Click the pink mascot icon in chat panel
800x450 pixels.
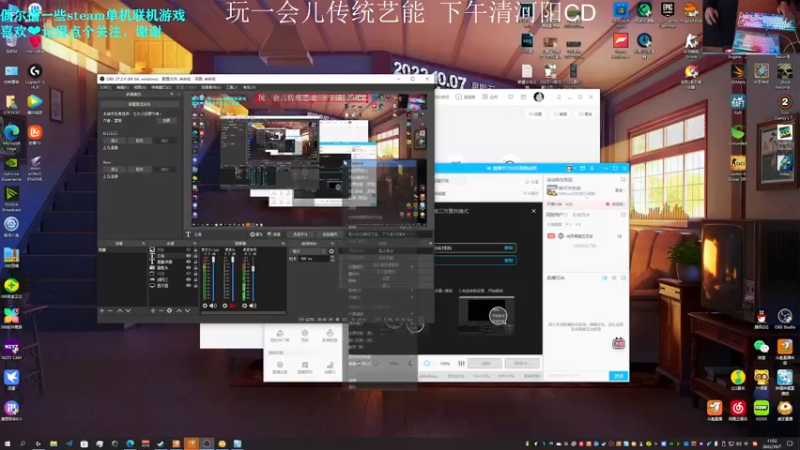[x=618, y=343]
